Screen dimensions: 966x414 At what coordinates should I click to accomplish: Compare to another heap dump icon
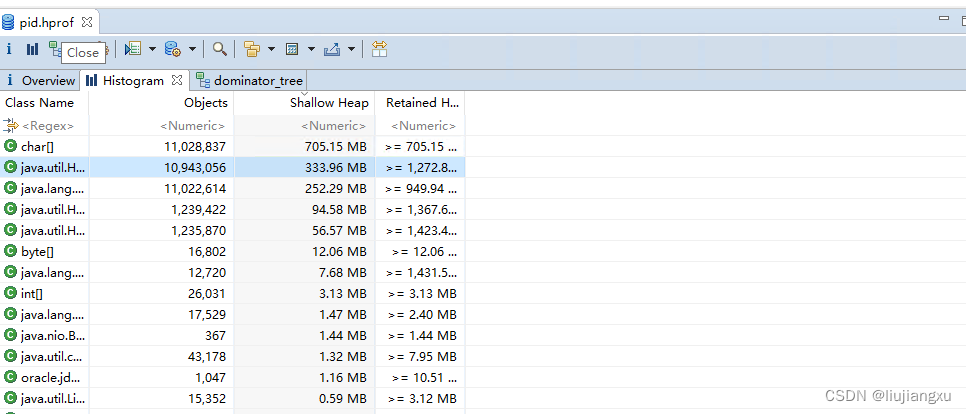pyautogui.click(x=380, y=49)
